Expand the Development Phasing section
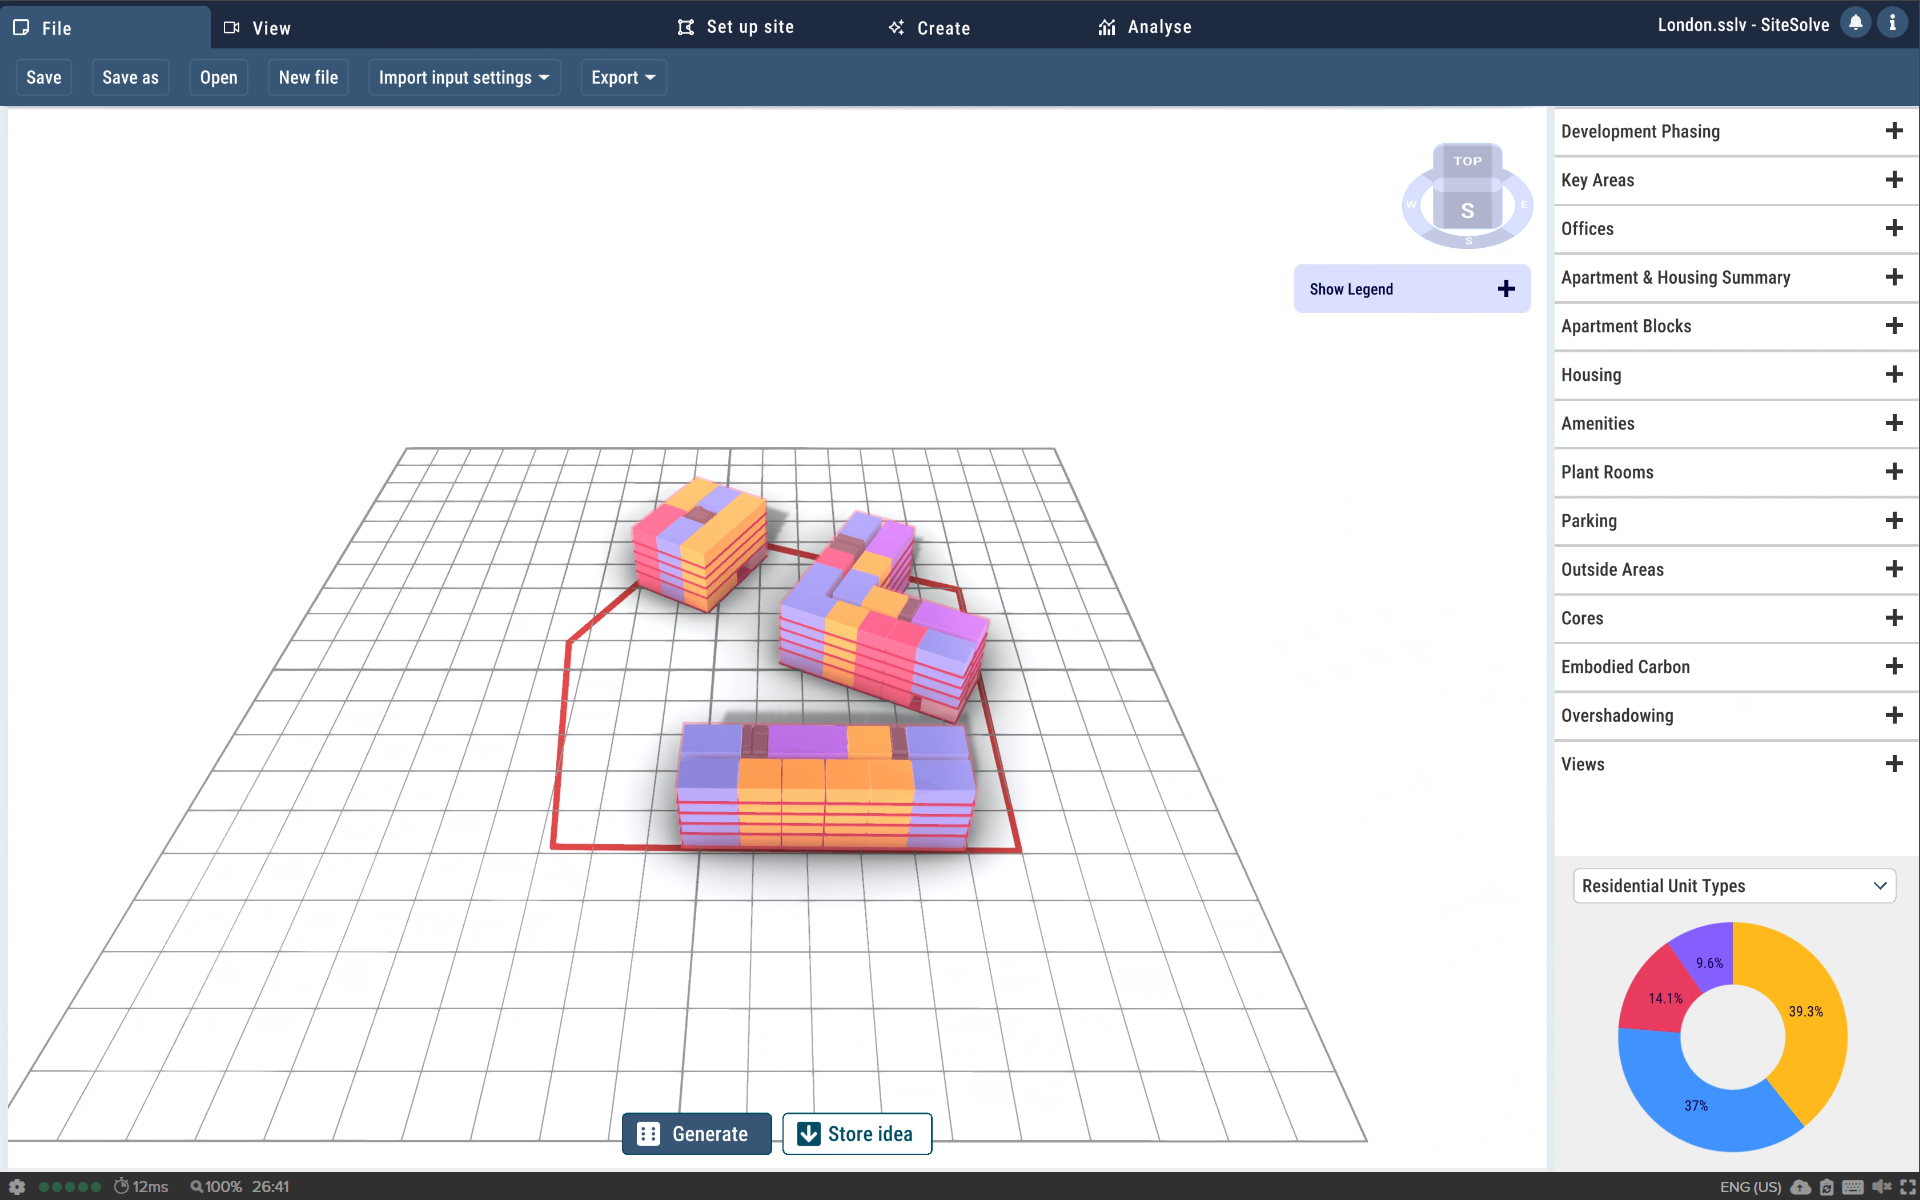The width and height of the screenshot is (1920, 1200). (x=1893, y=131)
